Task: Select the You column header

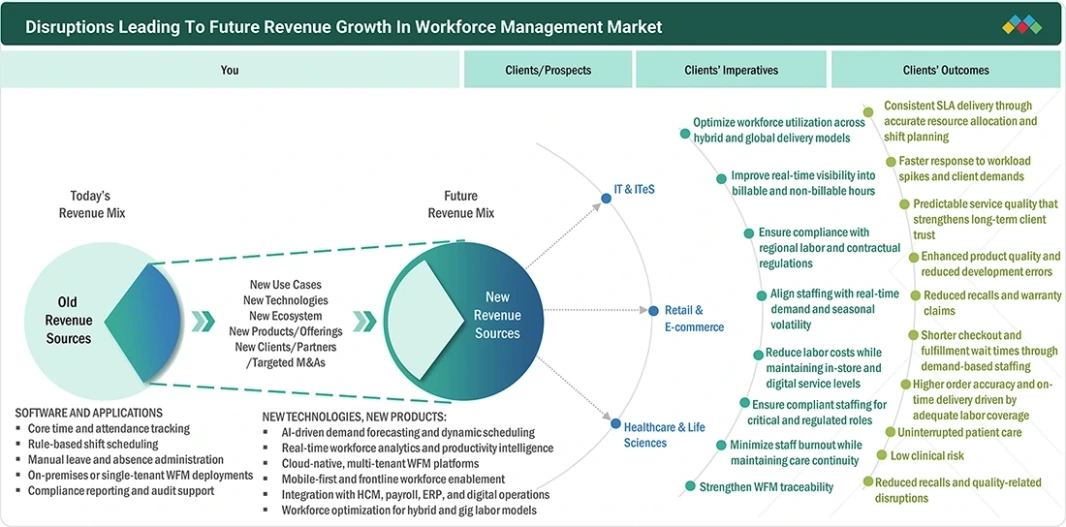Action: click(x=230, y=70)
